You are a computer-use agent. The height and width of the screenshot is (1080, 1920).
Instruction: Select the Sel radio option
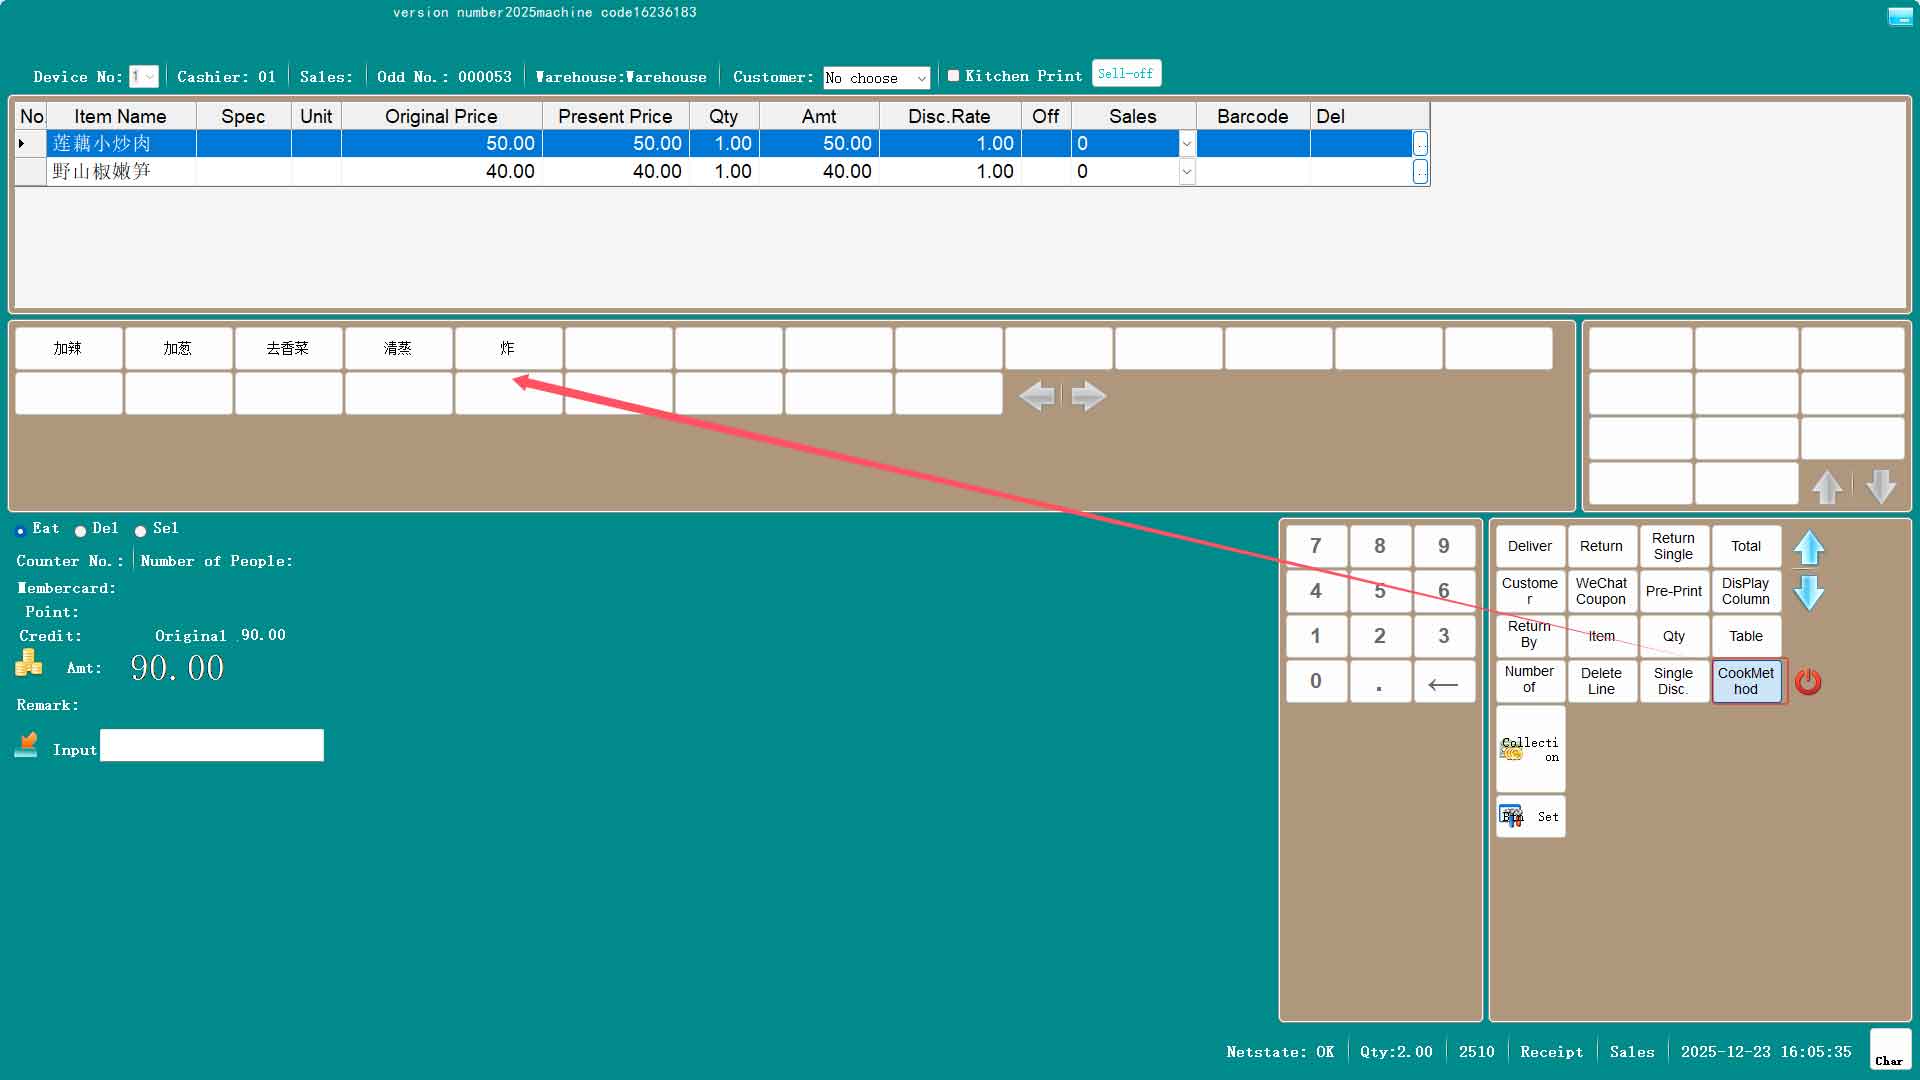click(x=141, y=531)
